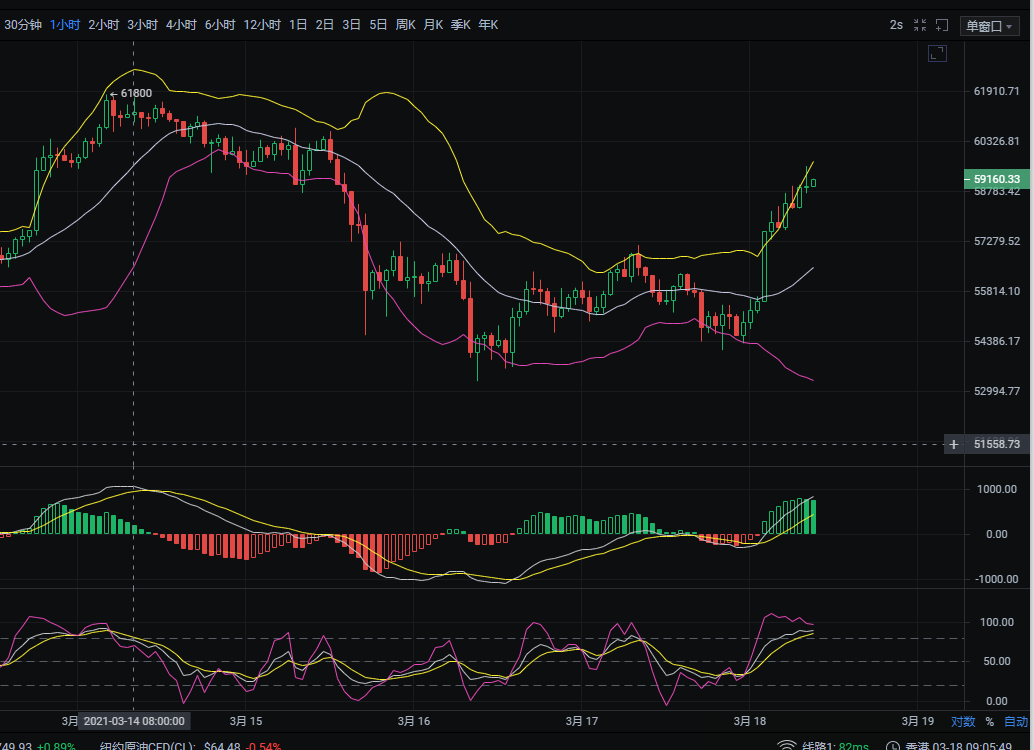Screen dimensions: 1034x750
Task: Click the plus icon beside 51558.73
Action: click(954, 444)
